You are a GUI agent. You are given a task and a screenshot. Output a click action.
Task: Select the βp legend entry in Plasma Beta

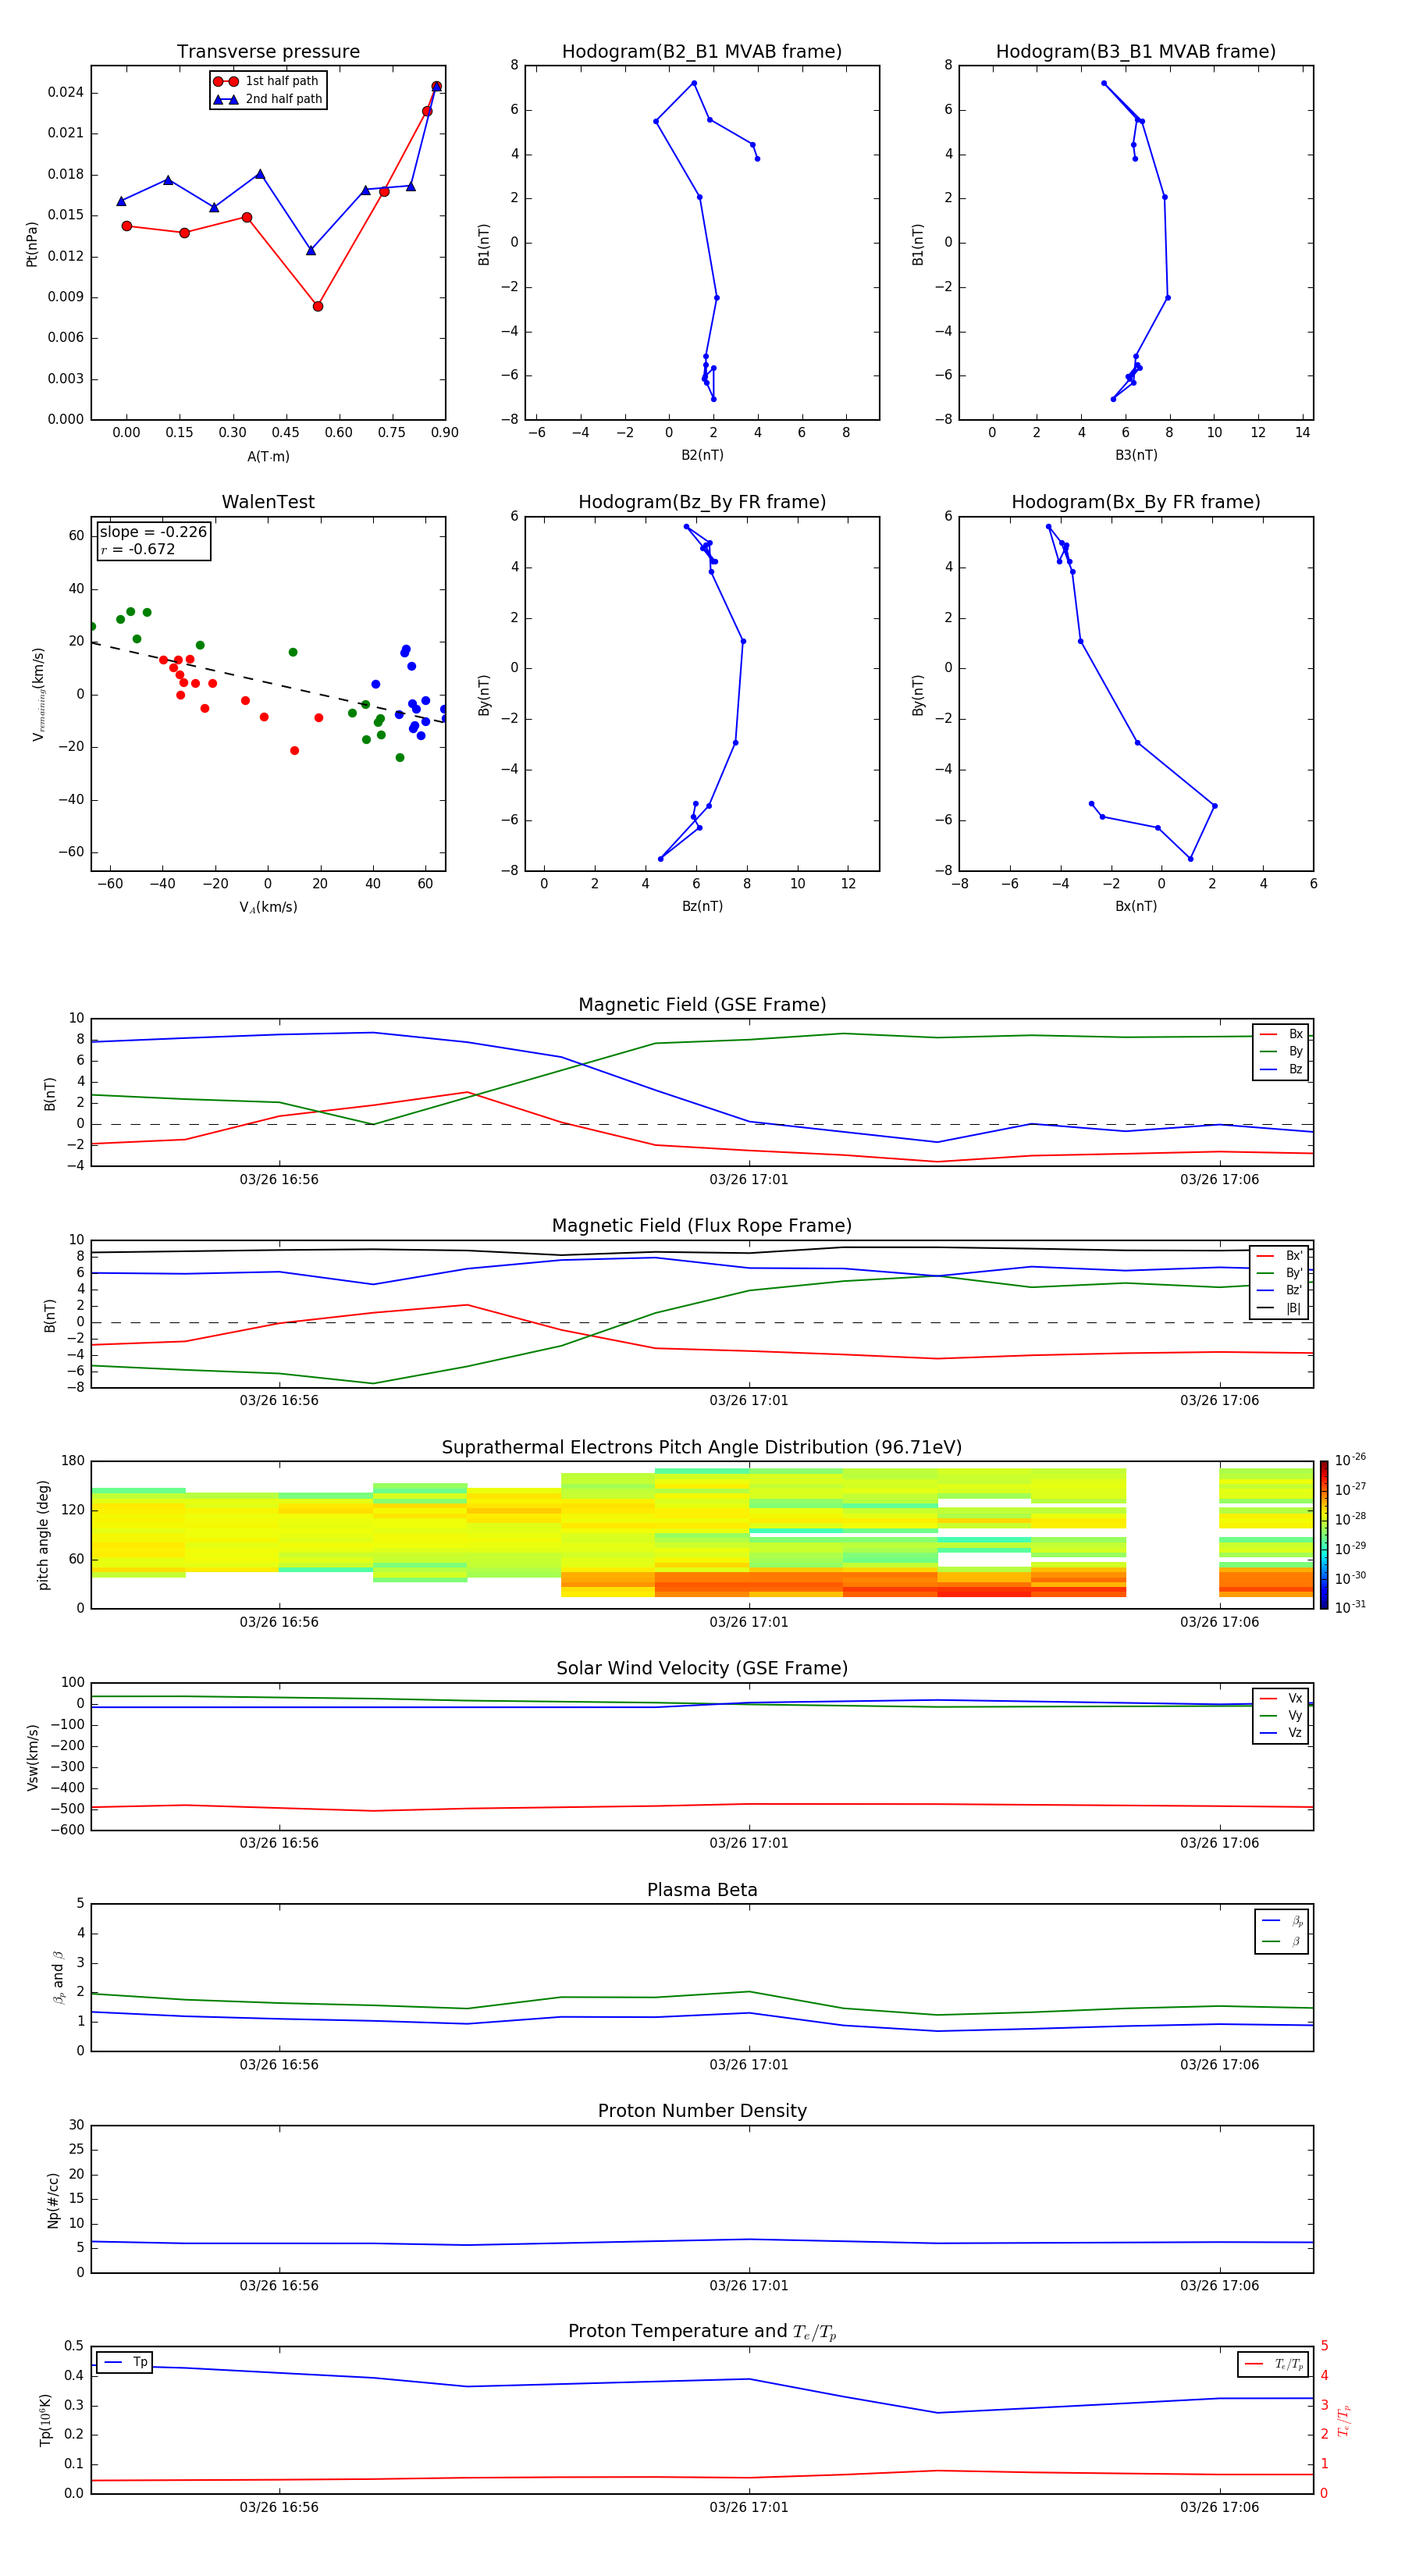[1282, 1920]
